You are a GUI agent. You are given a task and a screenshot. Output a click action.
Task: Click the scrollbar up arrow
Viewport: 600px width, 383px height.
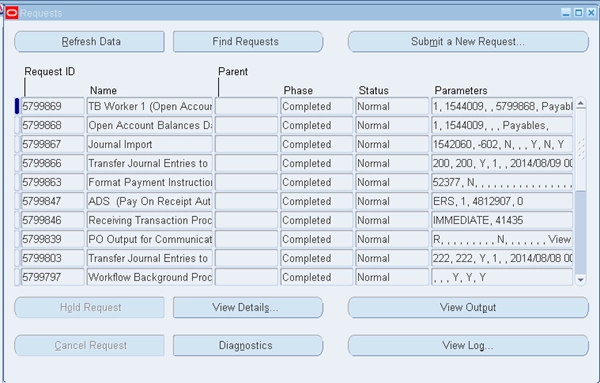tap(580, 104)
